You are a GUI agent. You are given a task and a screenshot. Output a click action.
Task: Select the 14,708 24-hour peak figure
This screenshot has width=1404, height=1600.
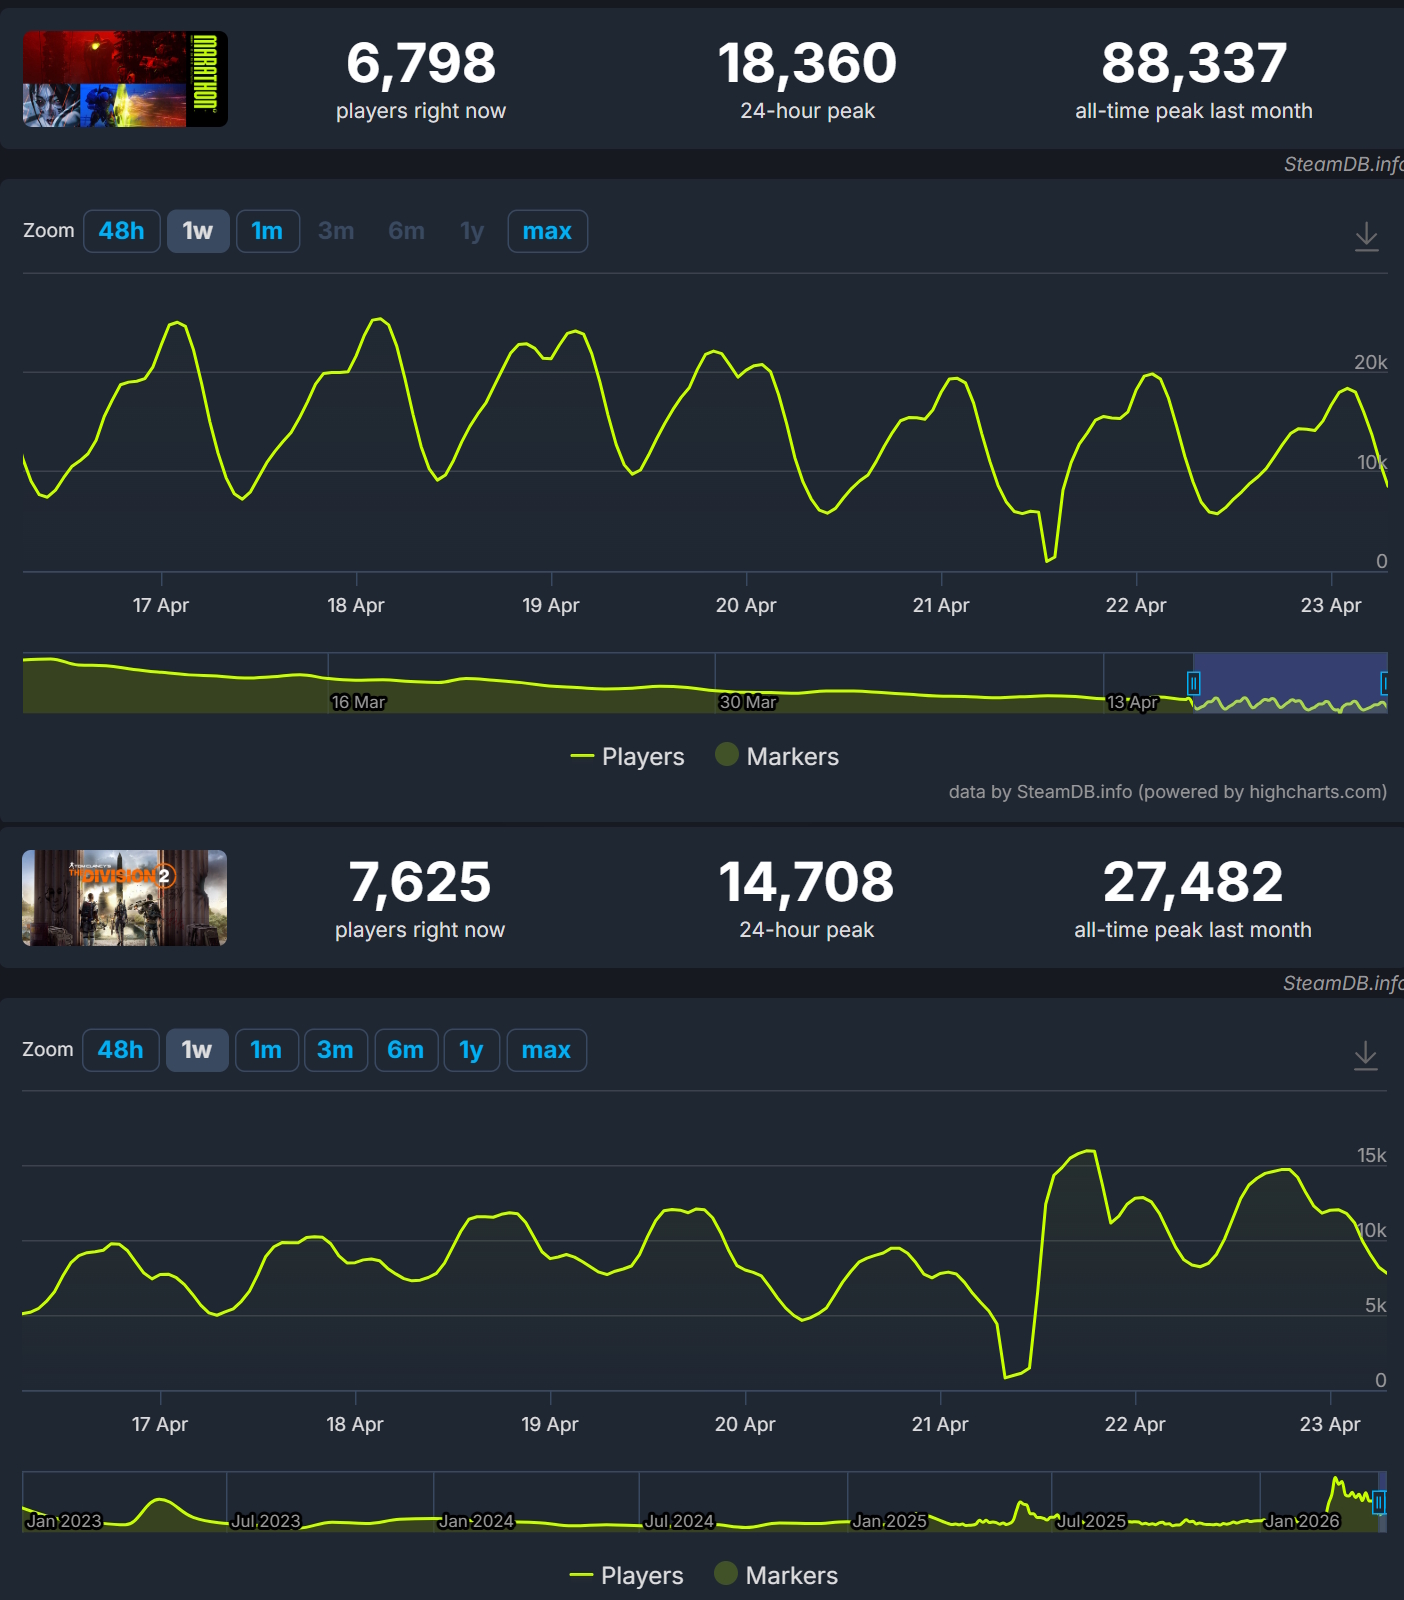coord(806,882)
